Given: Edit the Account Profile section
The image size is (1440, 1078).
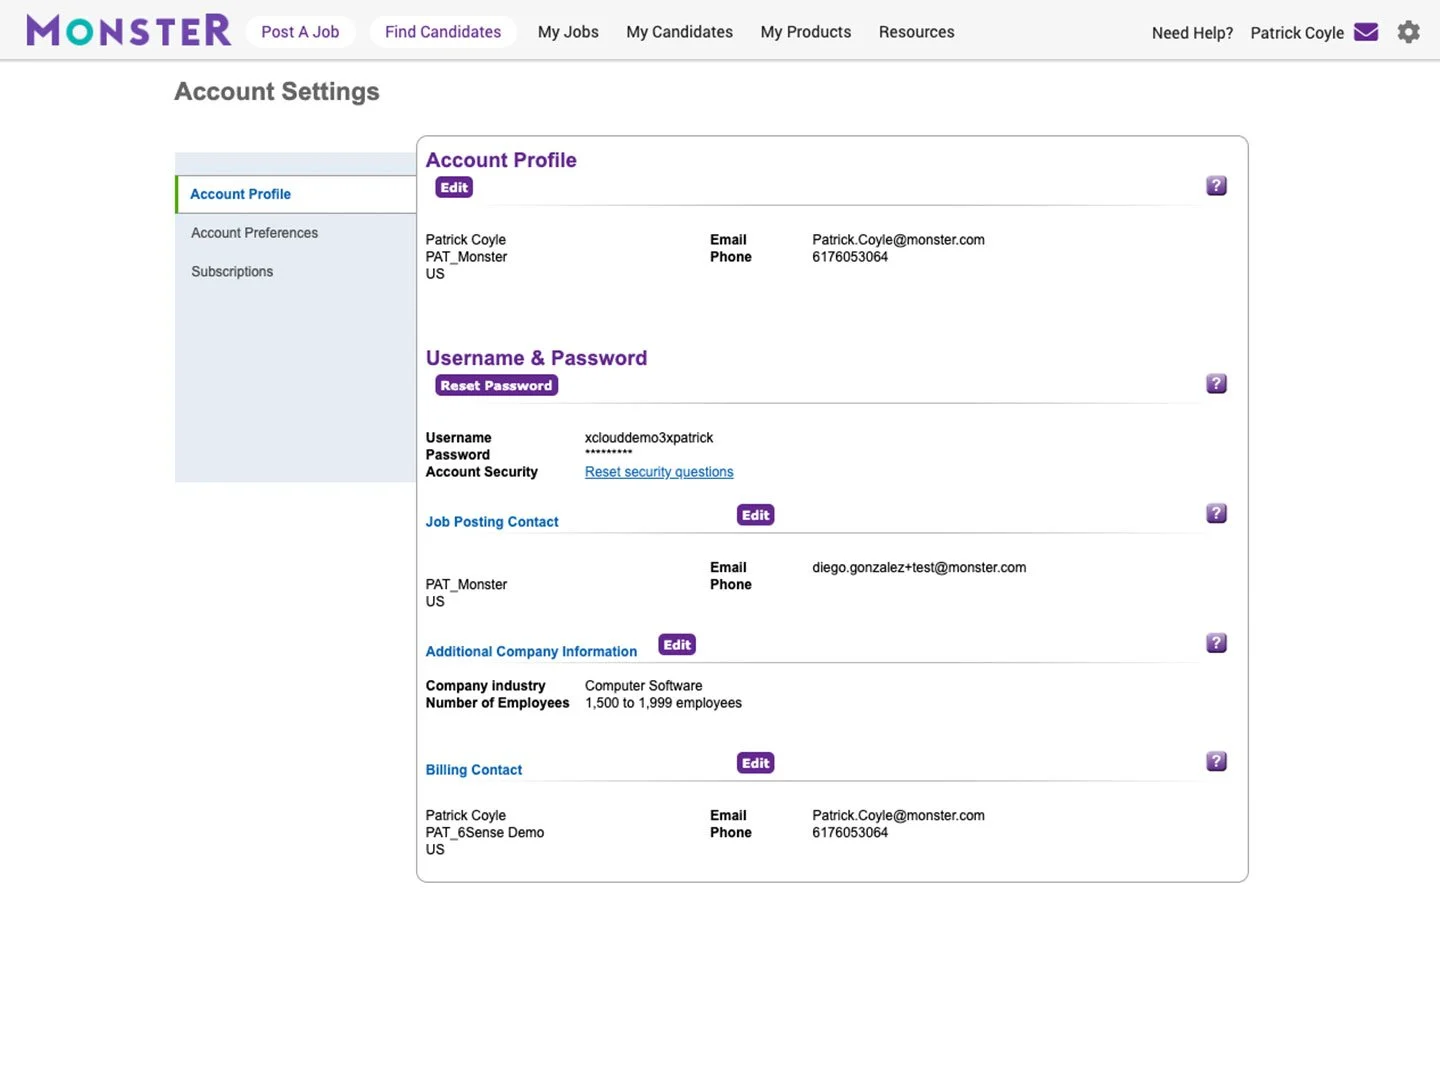Looking at the screenshot, I should [454, 188].
